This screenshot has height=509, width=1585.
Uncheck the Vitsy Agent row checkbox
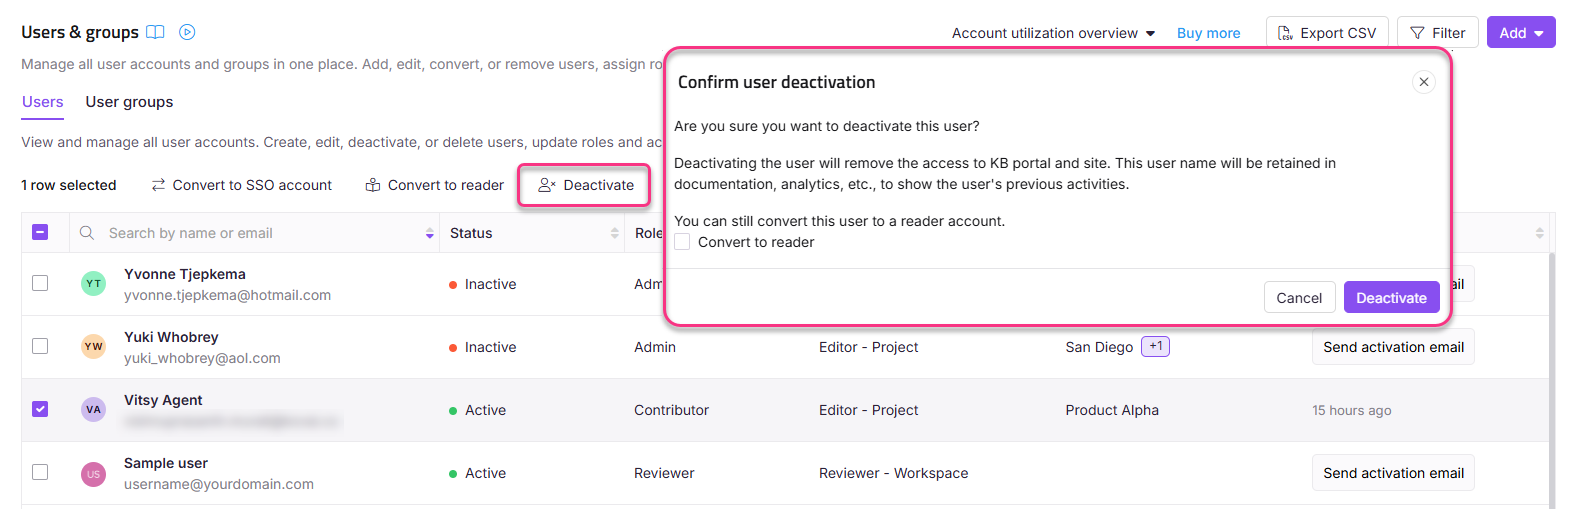coord(40,409)
